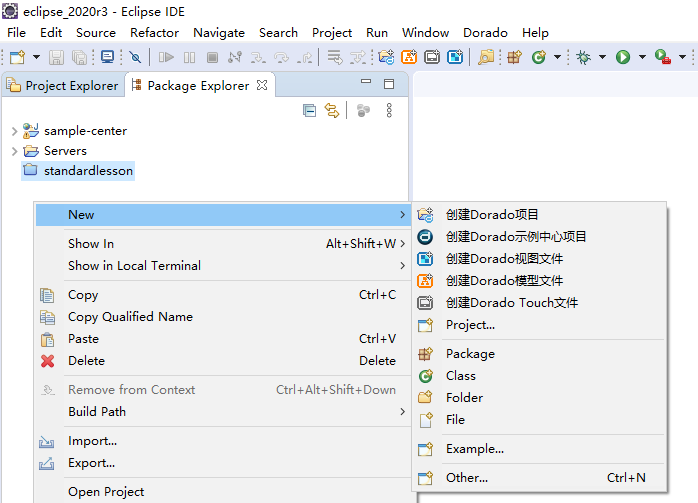Toggle Link with Editor icon

coord(332,110)
